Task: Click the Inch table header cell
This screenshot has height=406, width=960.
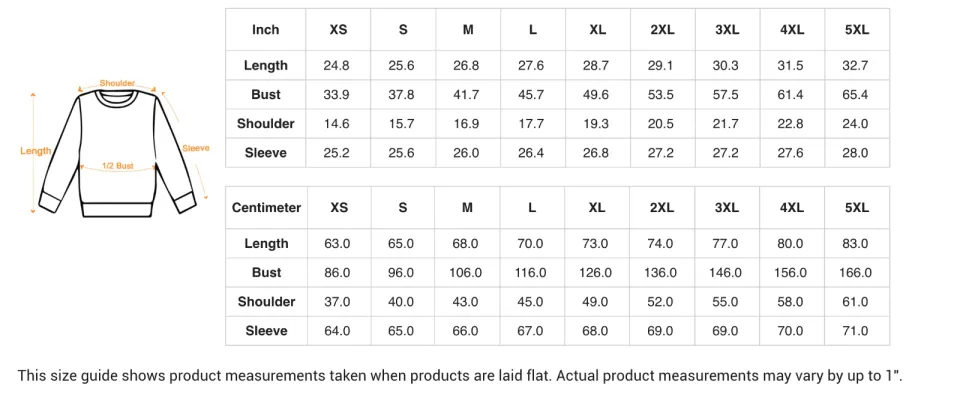Action: 266,30
